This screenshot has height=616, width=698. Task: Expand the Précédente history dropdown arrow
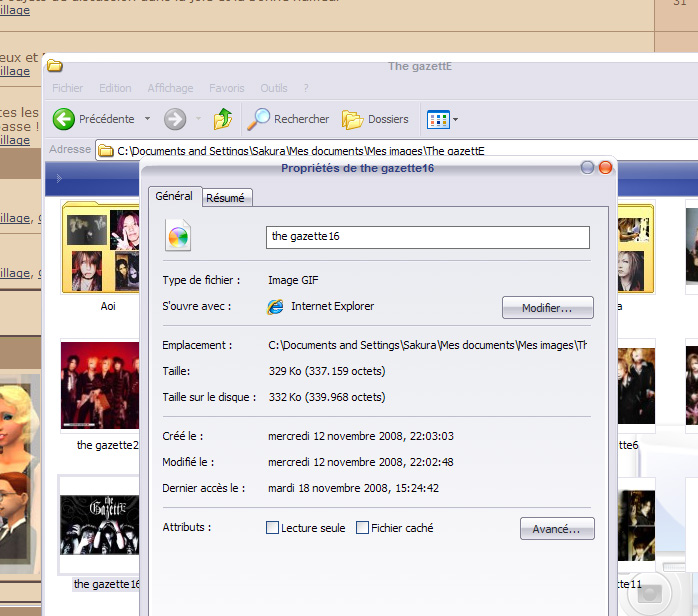click(x=147, y=119)
